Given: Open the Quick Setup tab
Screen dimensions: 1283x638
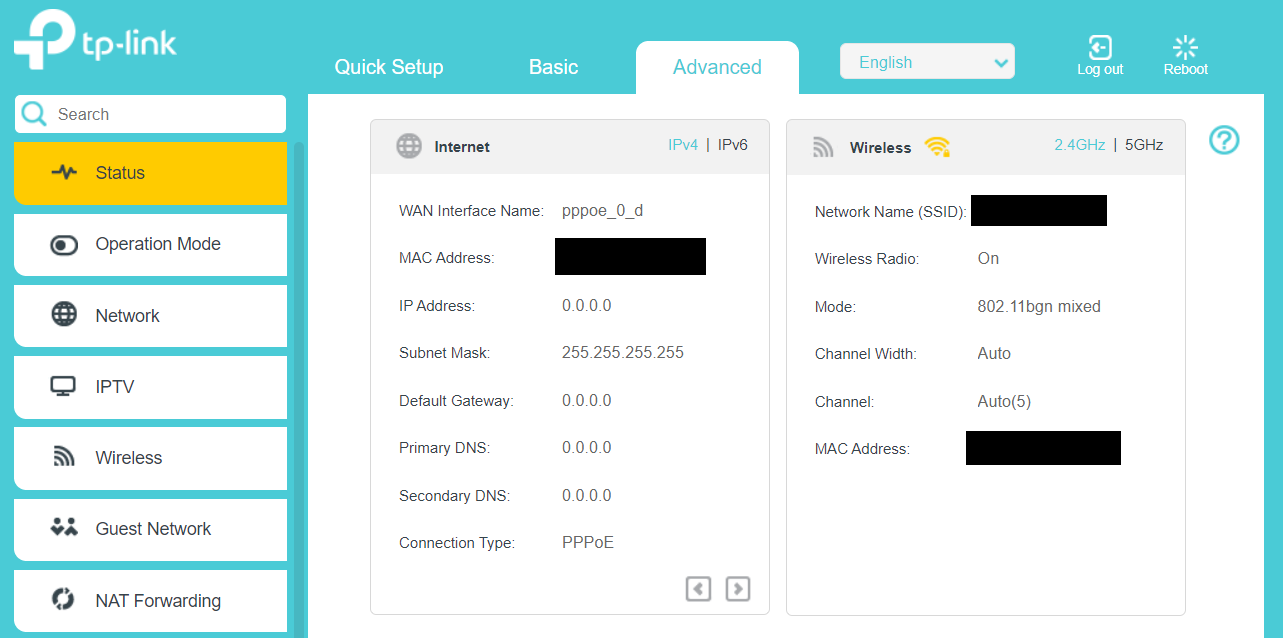Looking at the screenshot, I should [x=389, y=67].
